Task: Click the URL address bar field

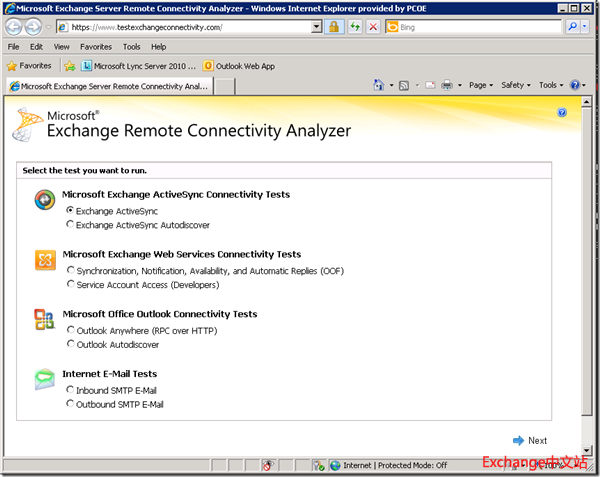Action: (190, 27)
